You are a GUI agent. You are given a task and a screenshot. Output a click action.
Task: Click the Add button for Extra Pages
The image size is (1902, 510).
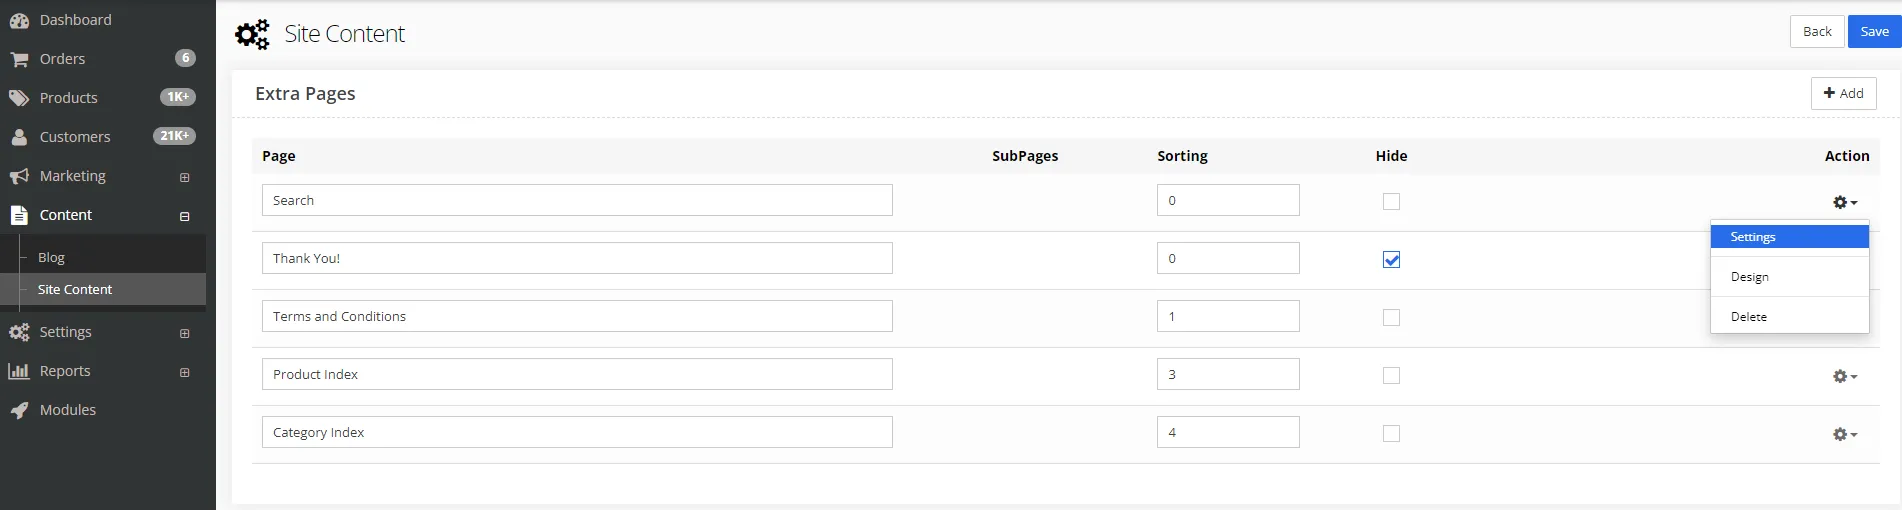[1843, 93]
